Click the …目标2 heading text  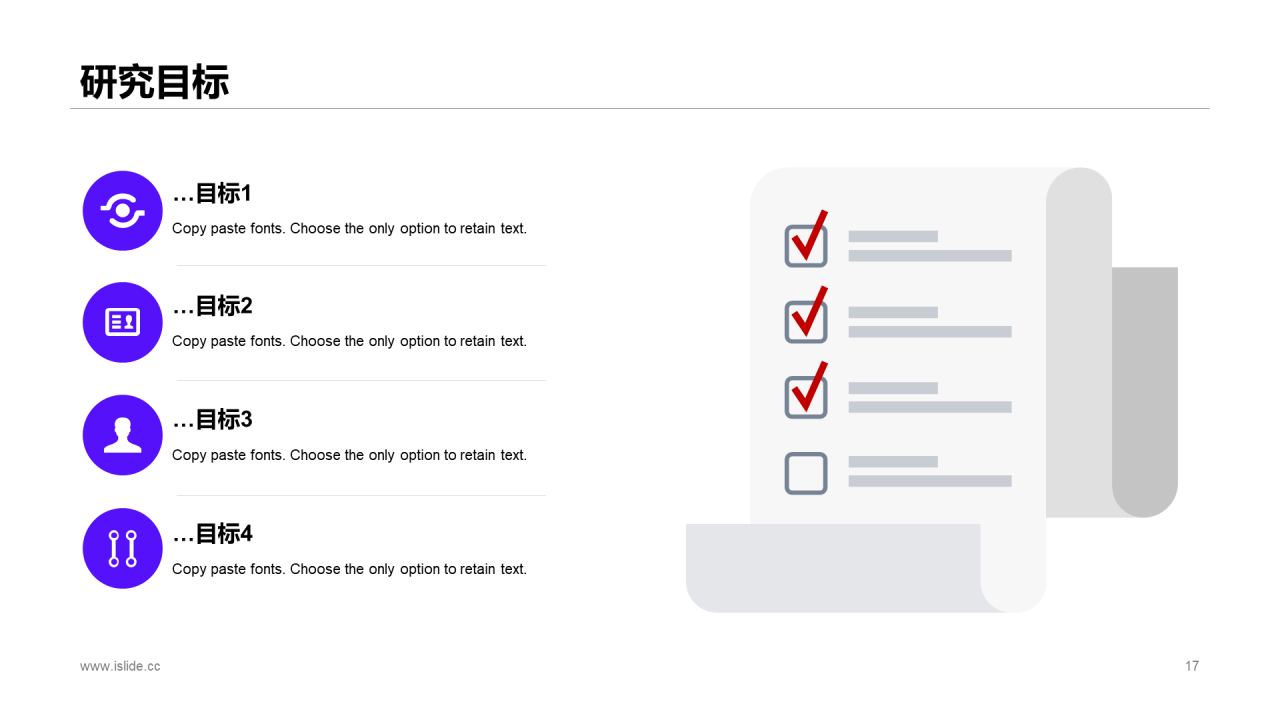(x=212, y=306)
